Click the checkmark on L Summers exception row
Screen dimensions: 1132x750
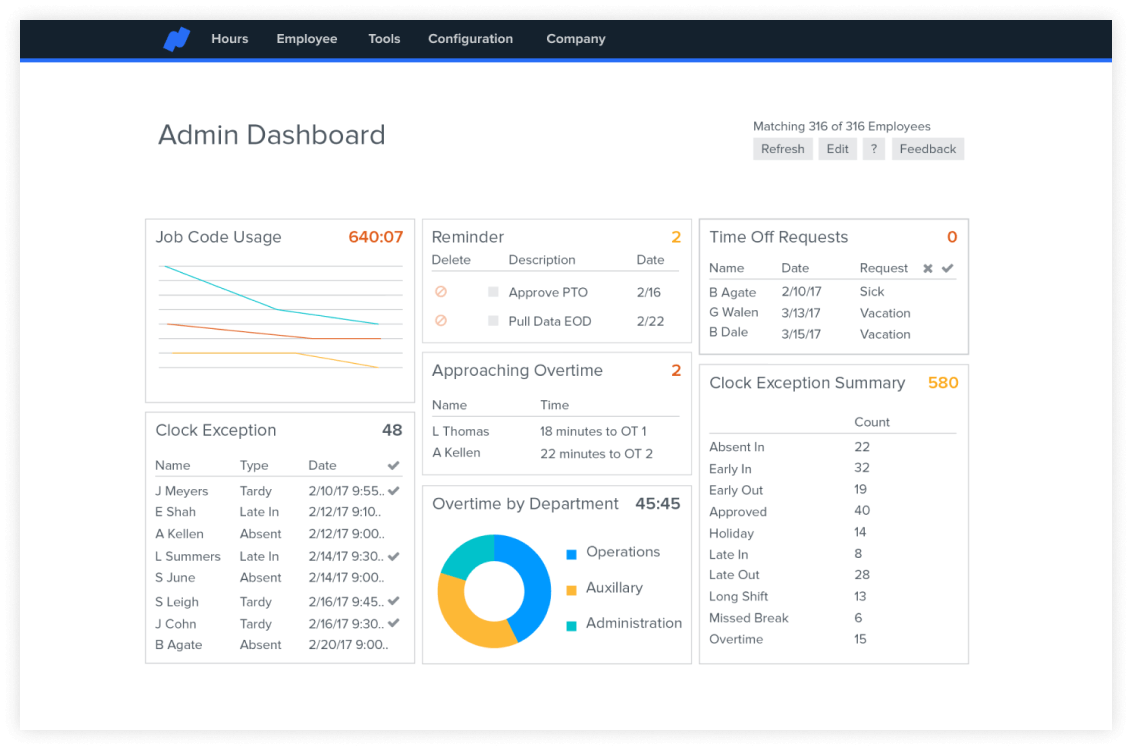coord(394,556)
